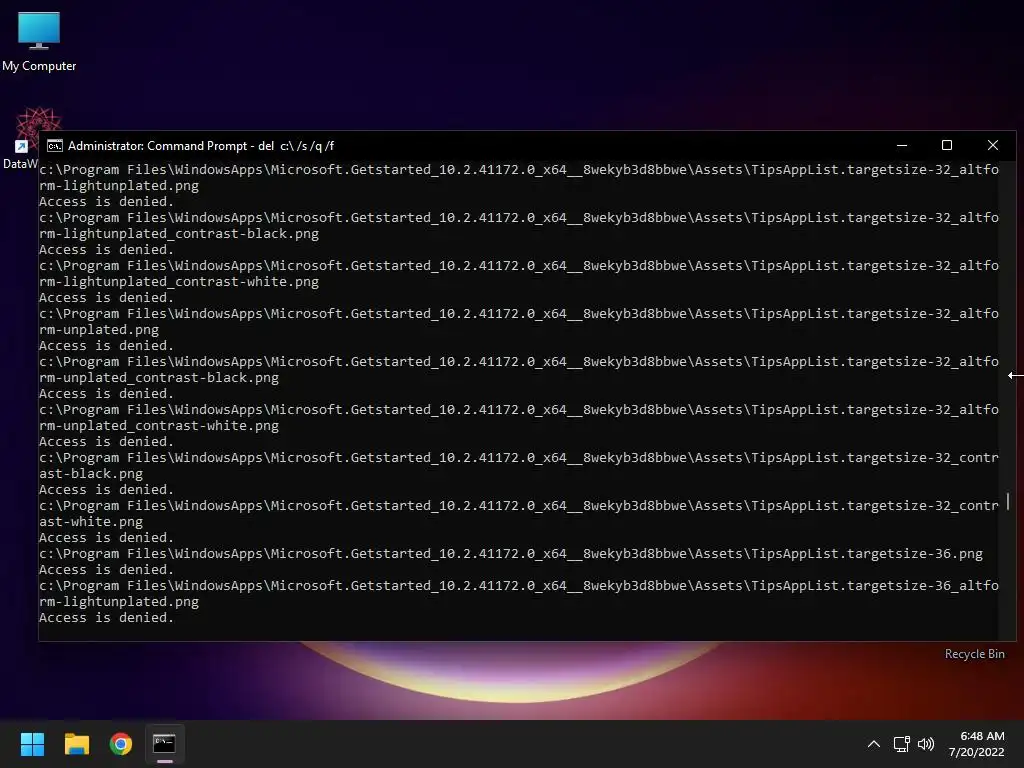Open network settings in system tray
The image size is (1024, 768).
tap(902, 744)
